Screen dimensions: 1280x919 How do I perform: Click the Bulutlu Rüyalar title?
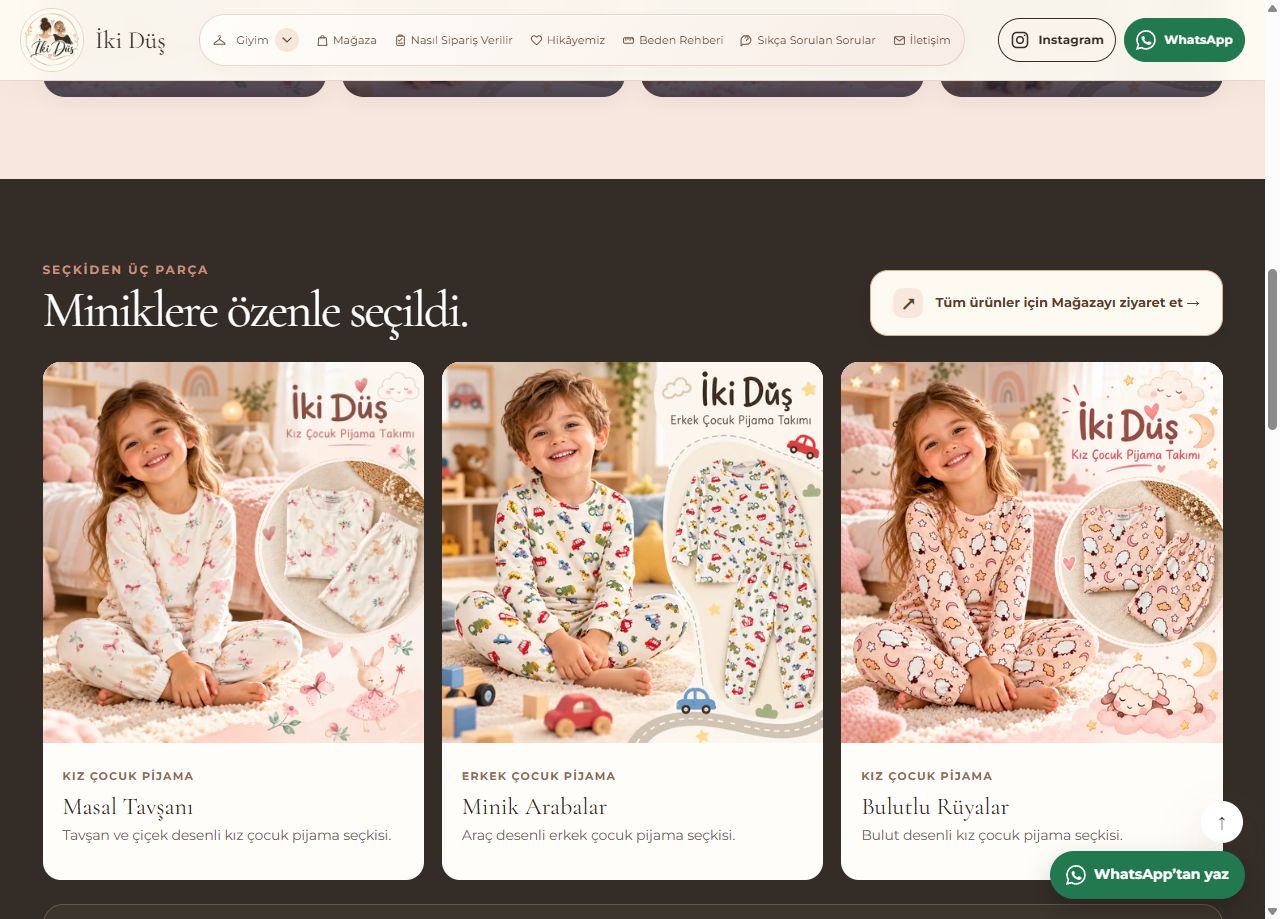[935, 807]
